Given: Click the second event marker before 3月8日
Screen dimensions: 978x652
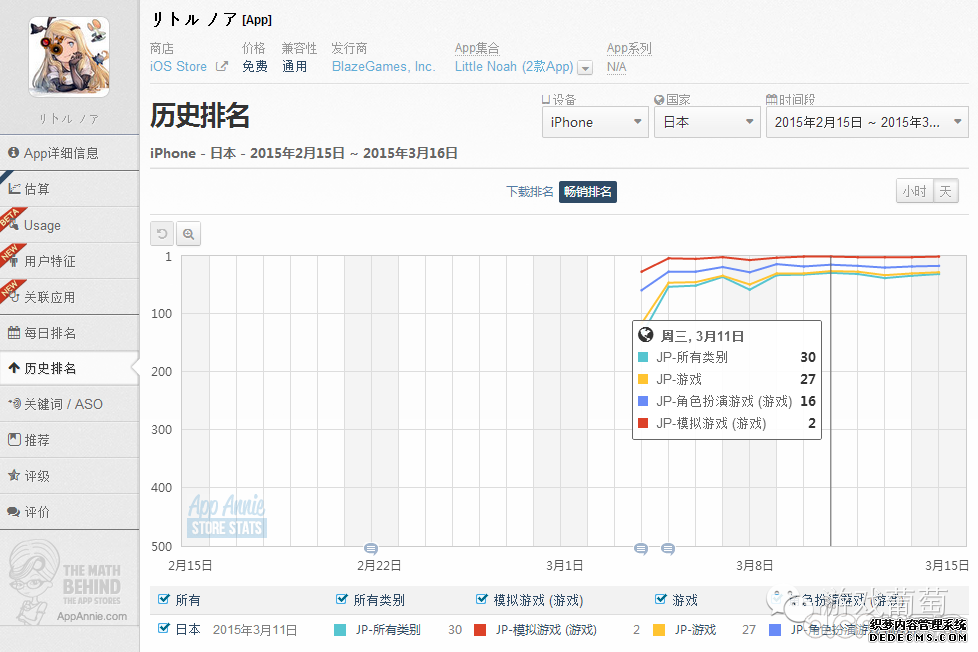Looking at the screenshot, I should [668, 549].
